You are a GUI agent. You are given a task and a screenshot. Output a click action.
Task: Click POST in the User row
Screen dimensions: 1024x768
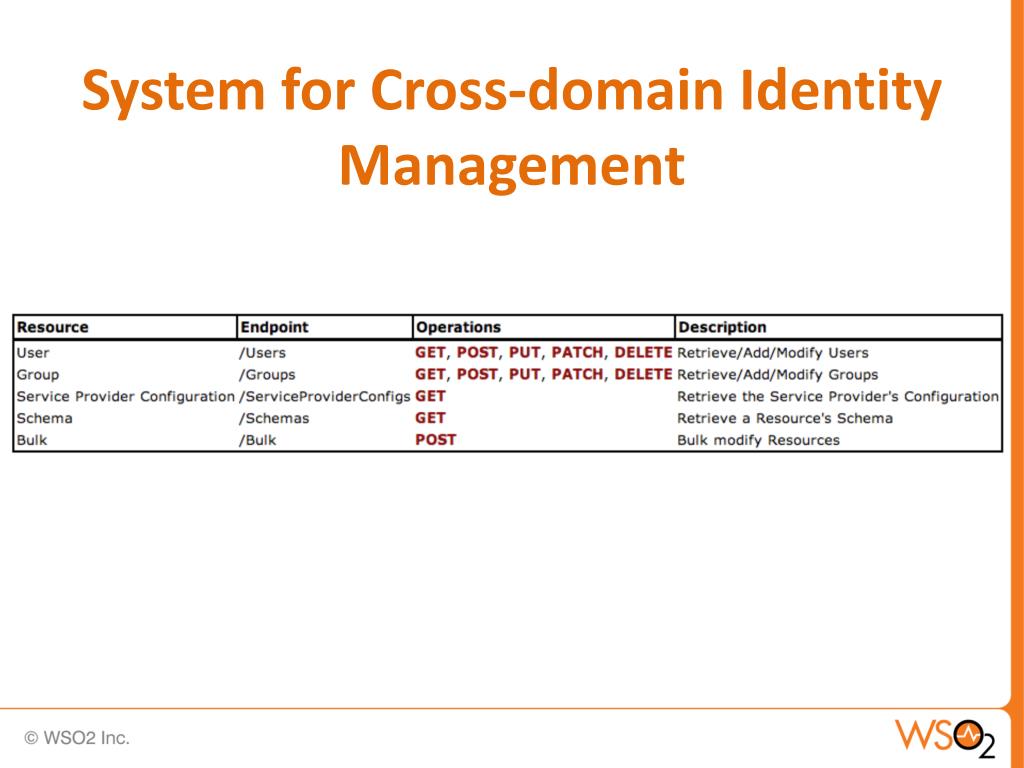[477, 353]
